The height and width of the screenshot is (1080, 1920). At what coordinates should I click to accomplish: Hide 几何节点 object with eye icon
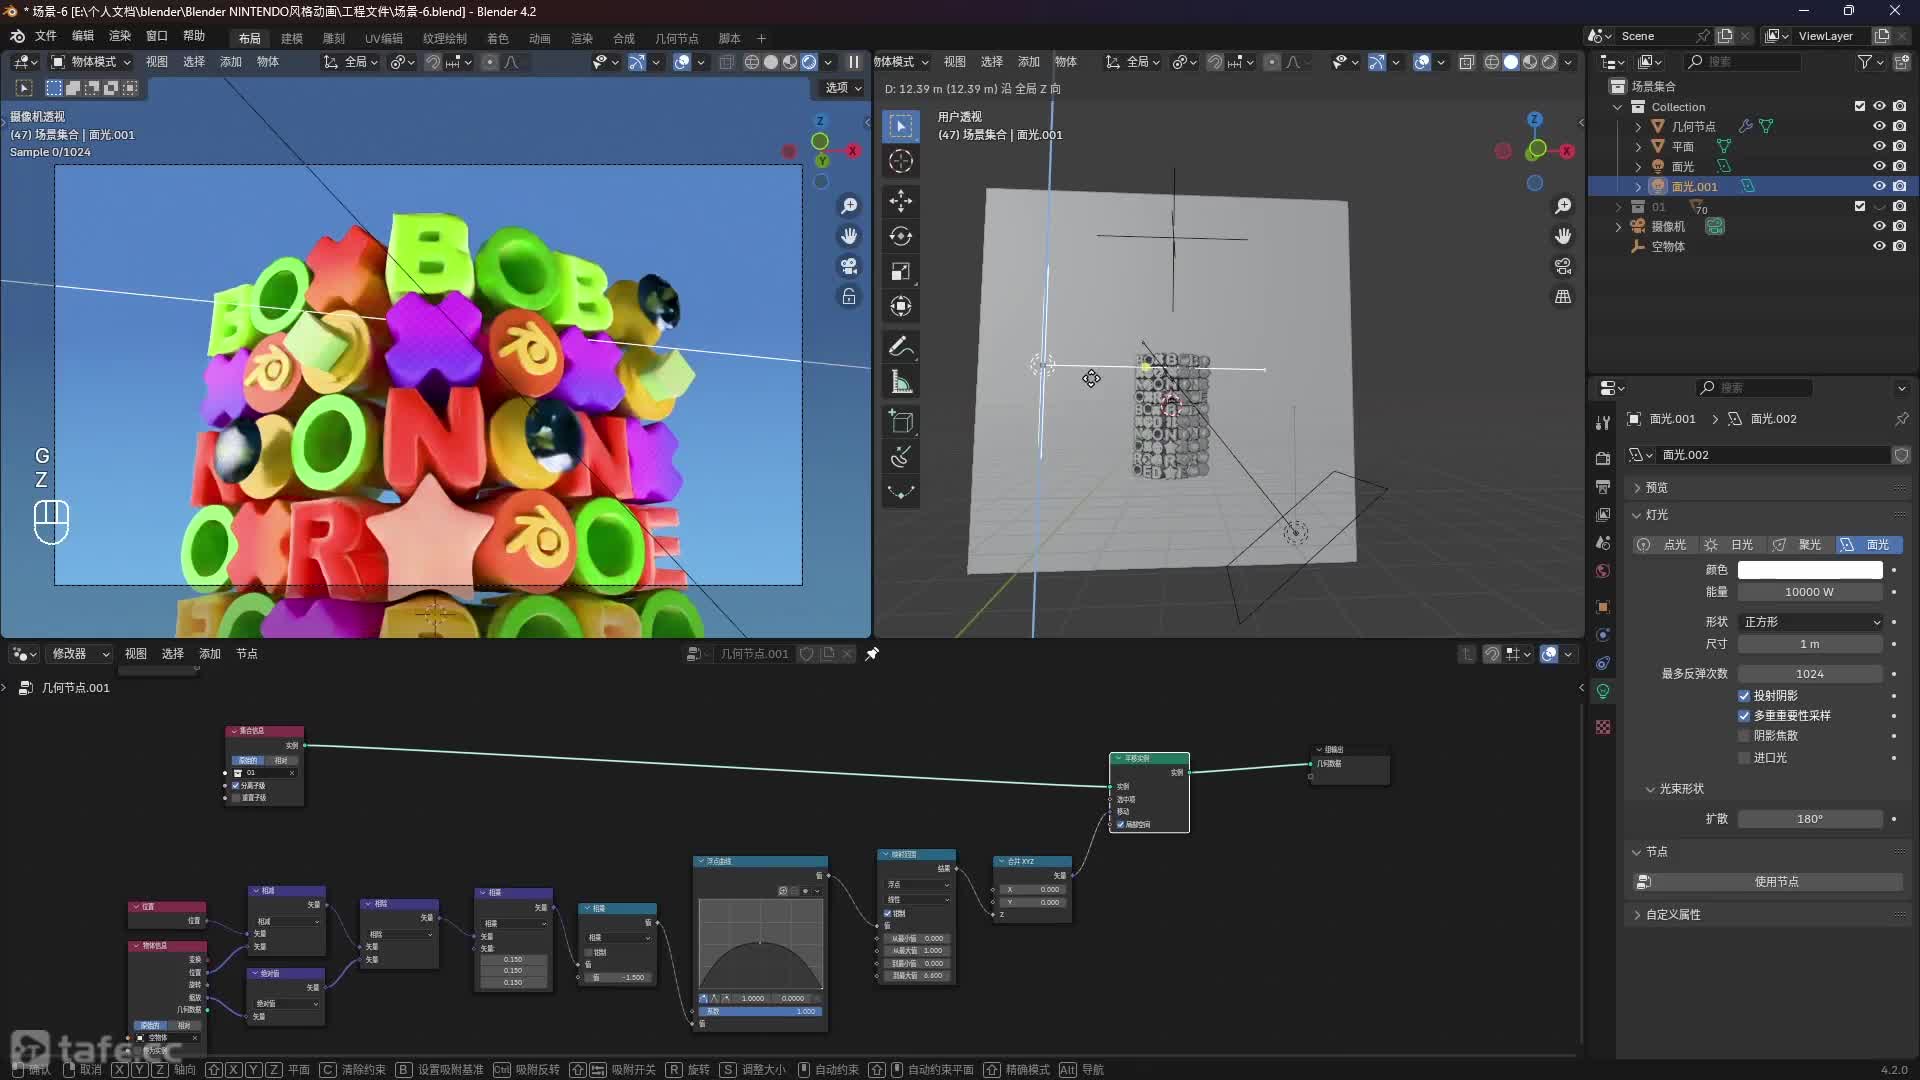(1879, 127)
